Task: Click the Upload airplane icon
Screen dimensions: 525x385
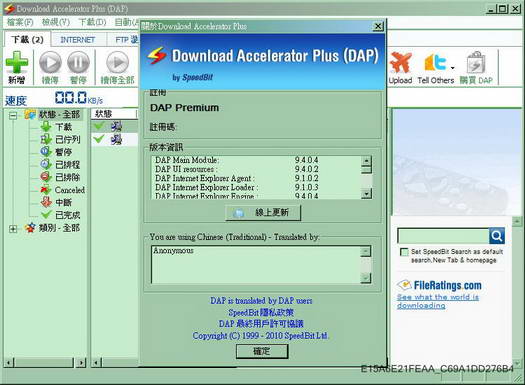Action: pyautogui.click(x=401, y=63)
